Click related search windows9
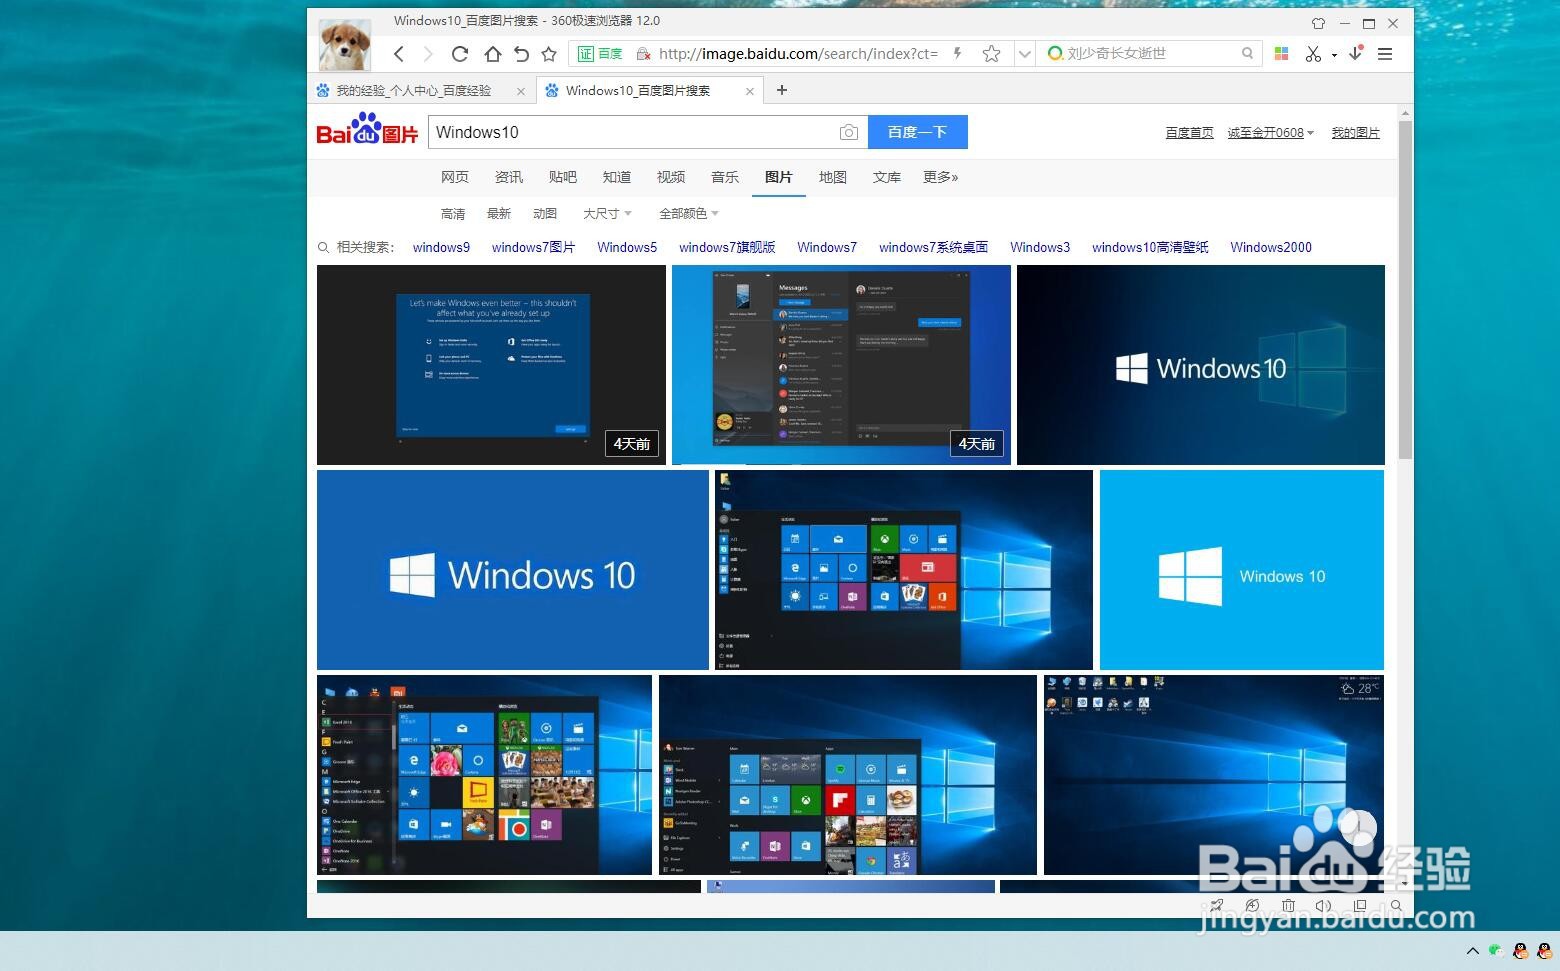This screenshot has height=971, width=1560. [x=441, y=247]
